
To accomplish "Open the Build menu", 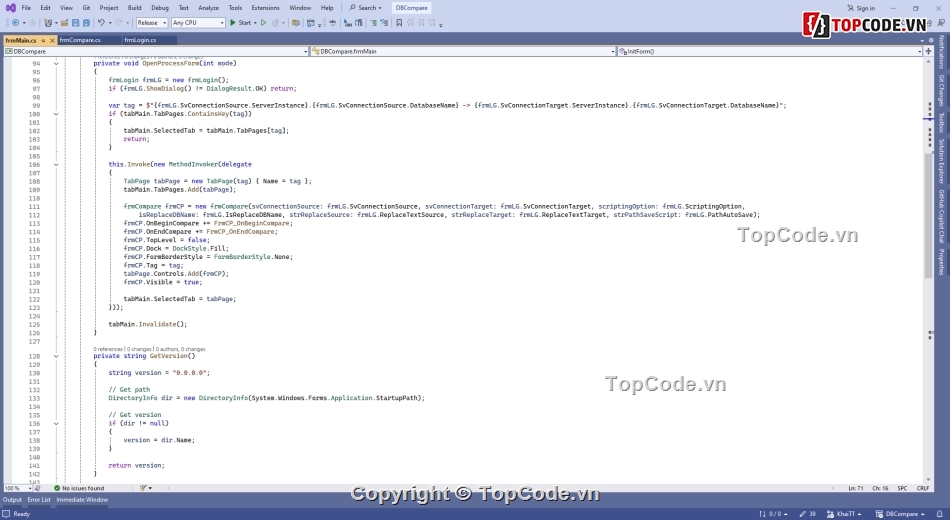I will (x=135, y=8).
